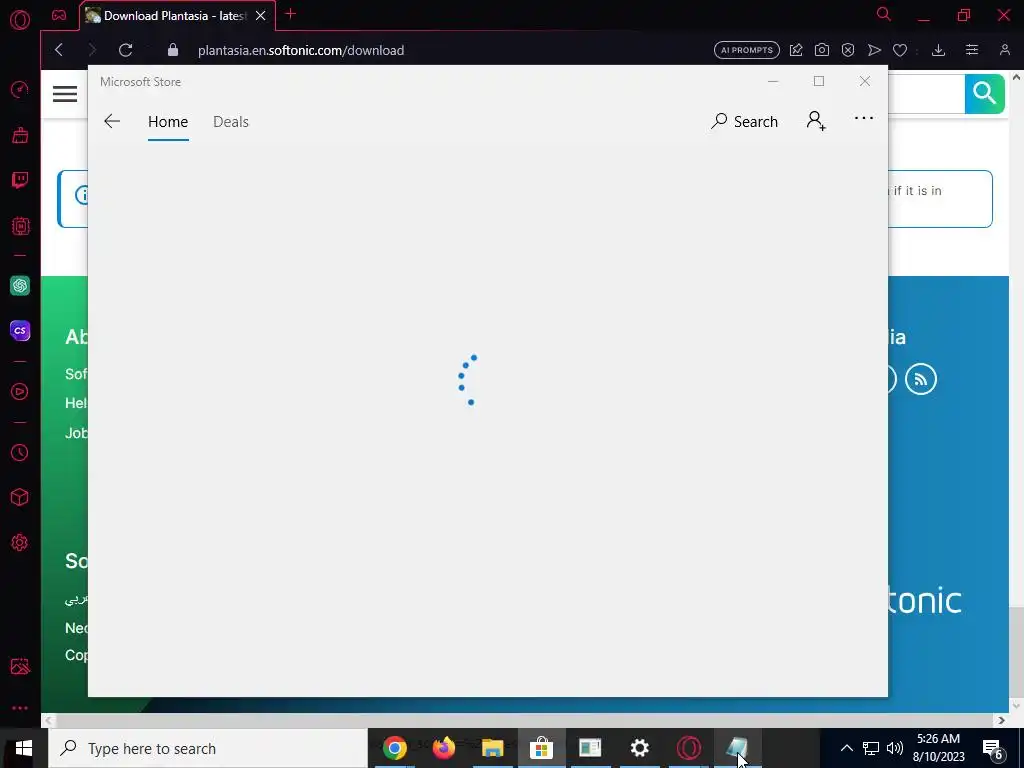Open sidebar three-dot setup menu
Screen dimensions: 1024x768
coord(20,708)
